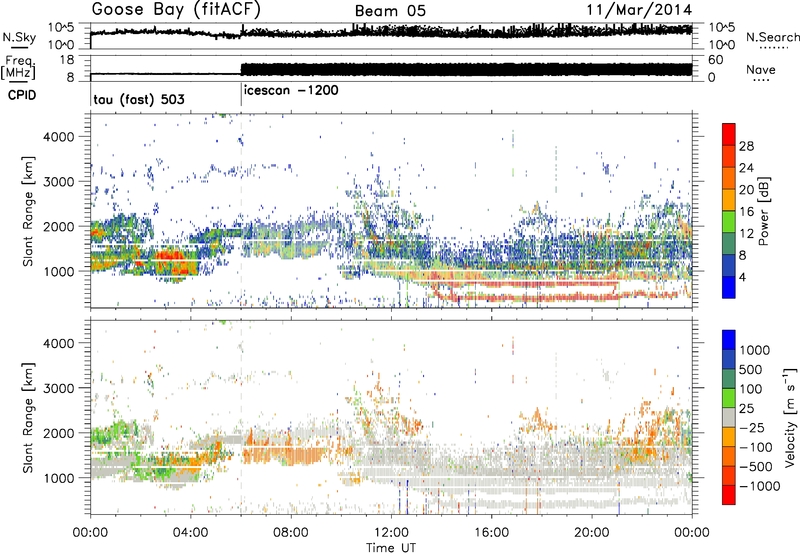Click the "4" label on the power colorbar
Image resolution: width=800 pixels, height=554 pixels.
[x=742, y=277]
